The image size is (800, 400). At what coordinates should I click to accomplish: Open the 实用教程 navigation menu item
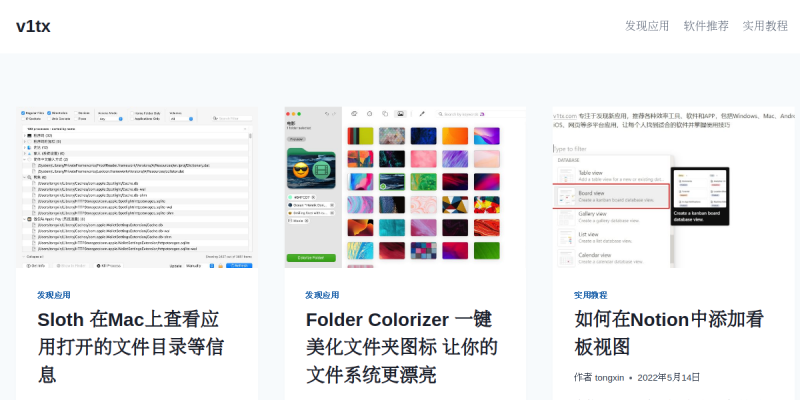pos(765,26)
